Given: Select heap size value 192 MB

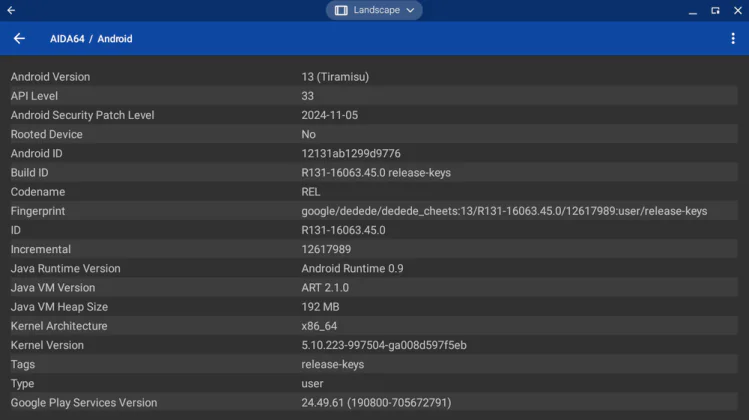Looking at the screenshot, I should tap(320, 306).
